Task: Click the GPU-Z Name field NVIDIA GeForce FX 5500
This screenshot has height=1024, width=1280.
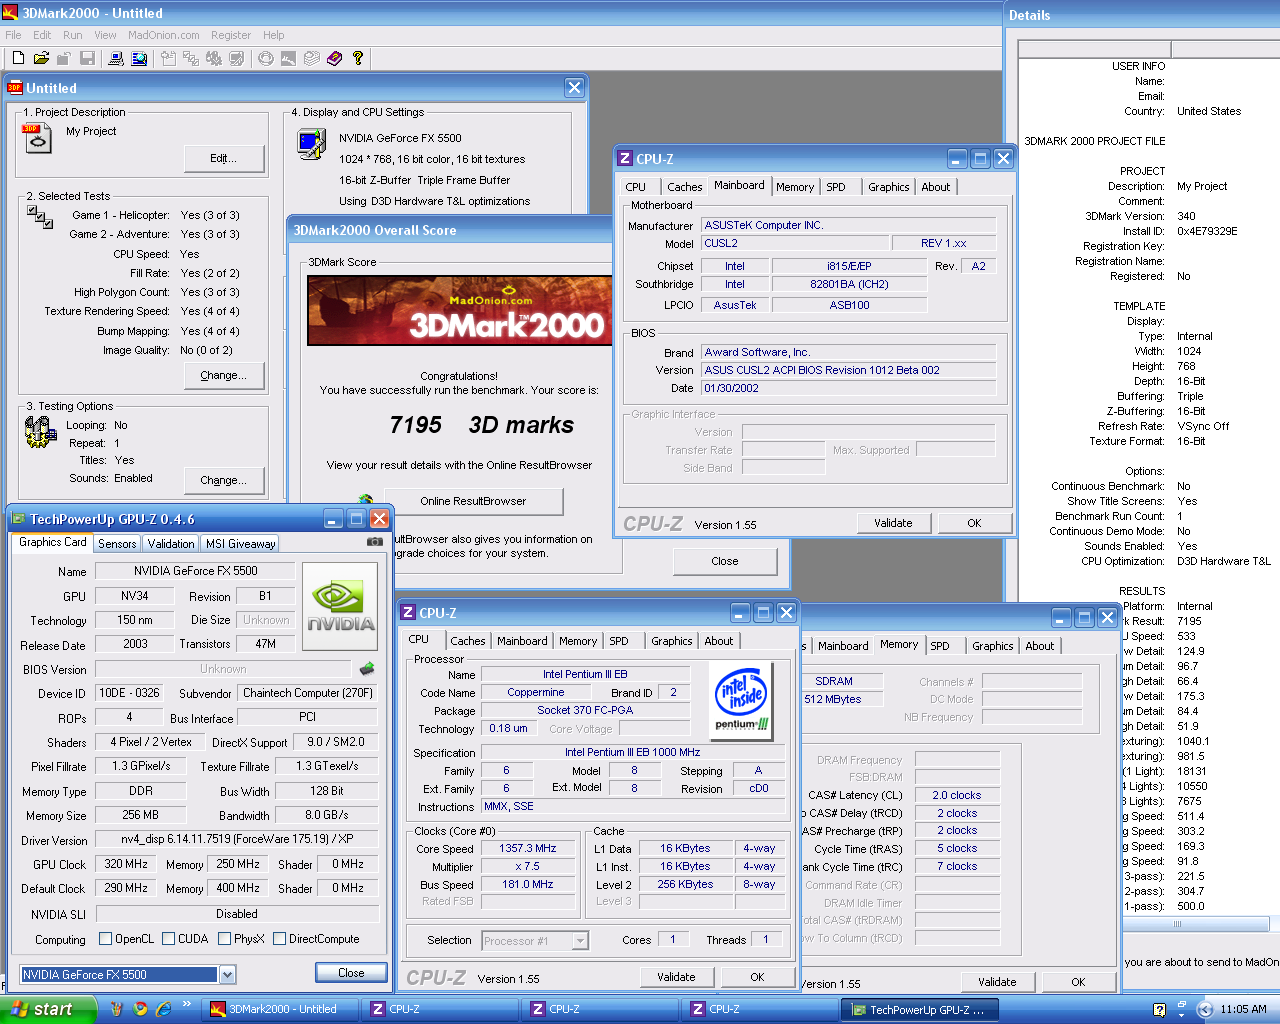Action: pyautogui.click(x=195, y=571)
